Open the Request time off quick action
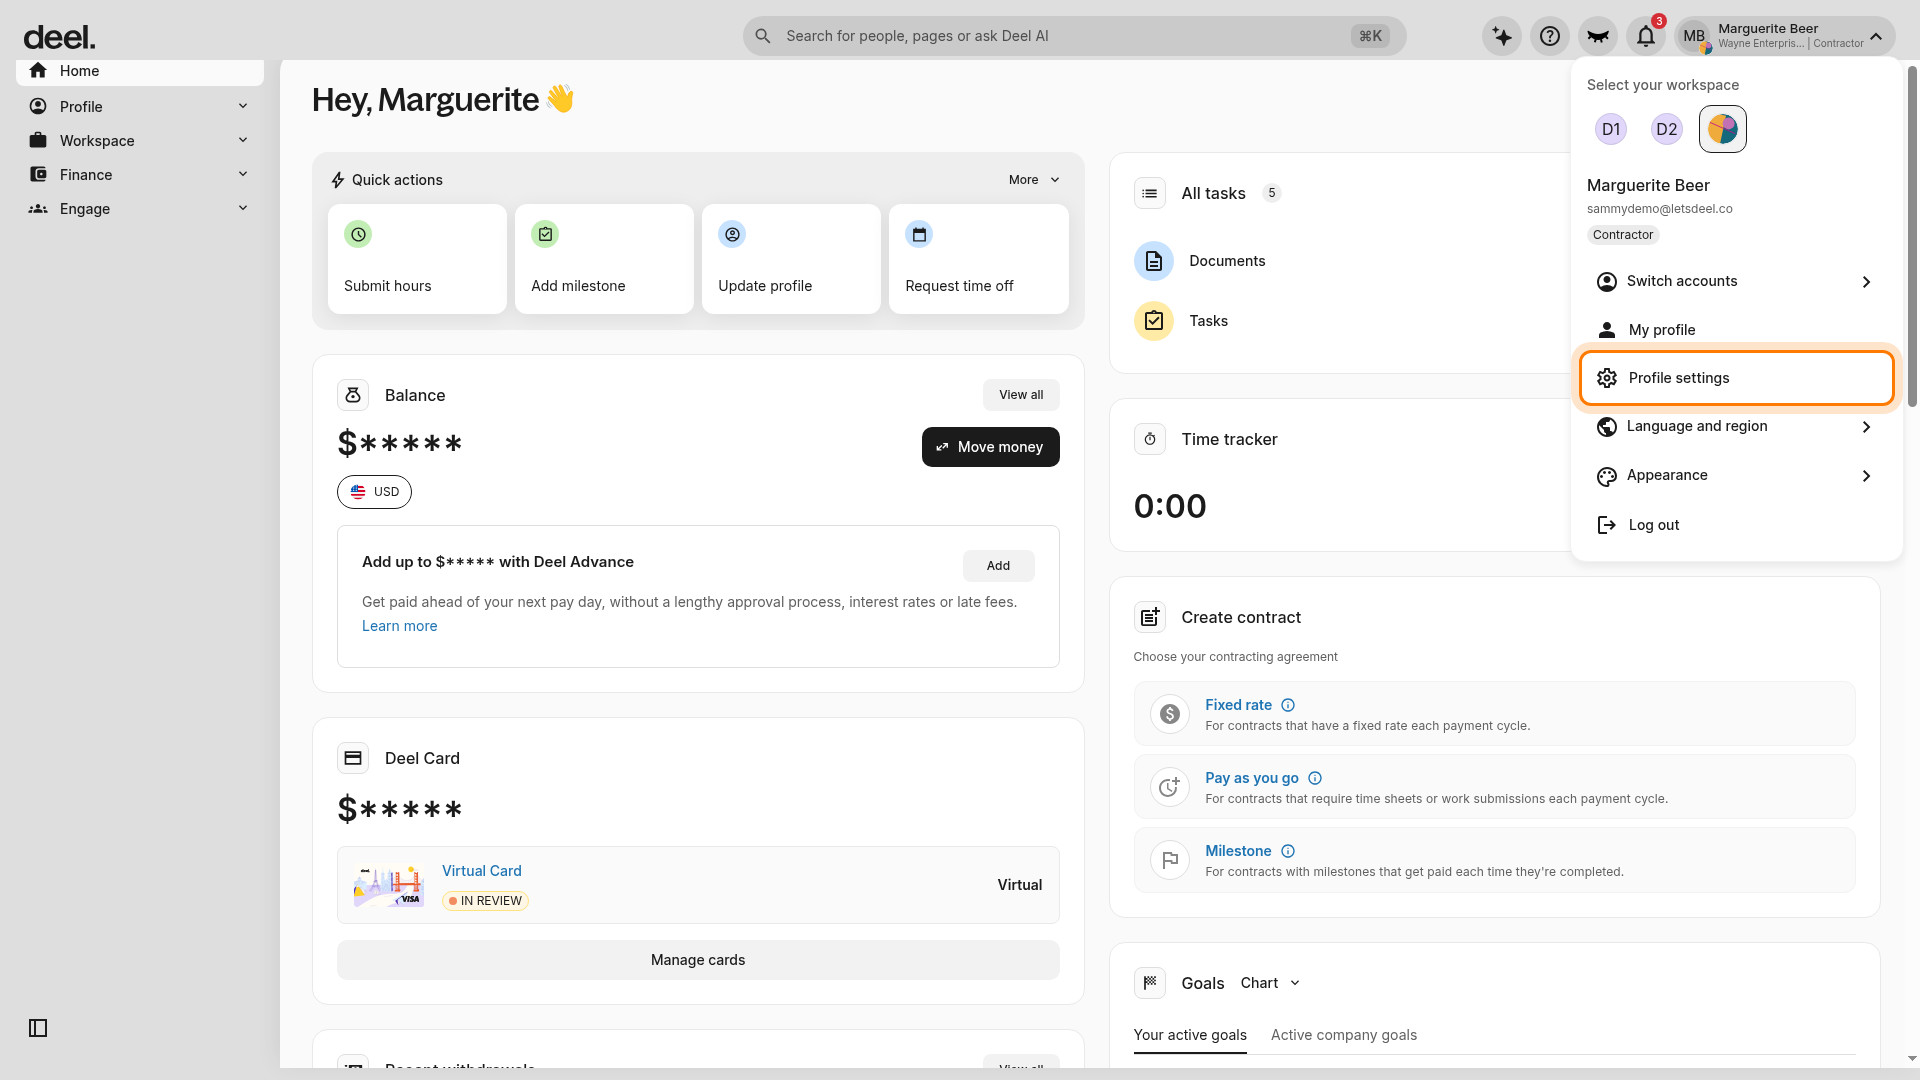 point(979,259)
